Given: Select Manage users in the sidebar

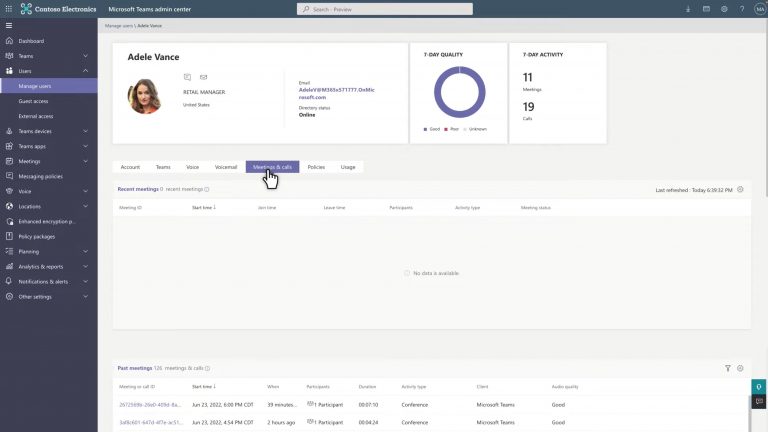Looking at the screenshot, I should (49, 86).
